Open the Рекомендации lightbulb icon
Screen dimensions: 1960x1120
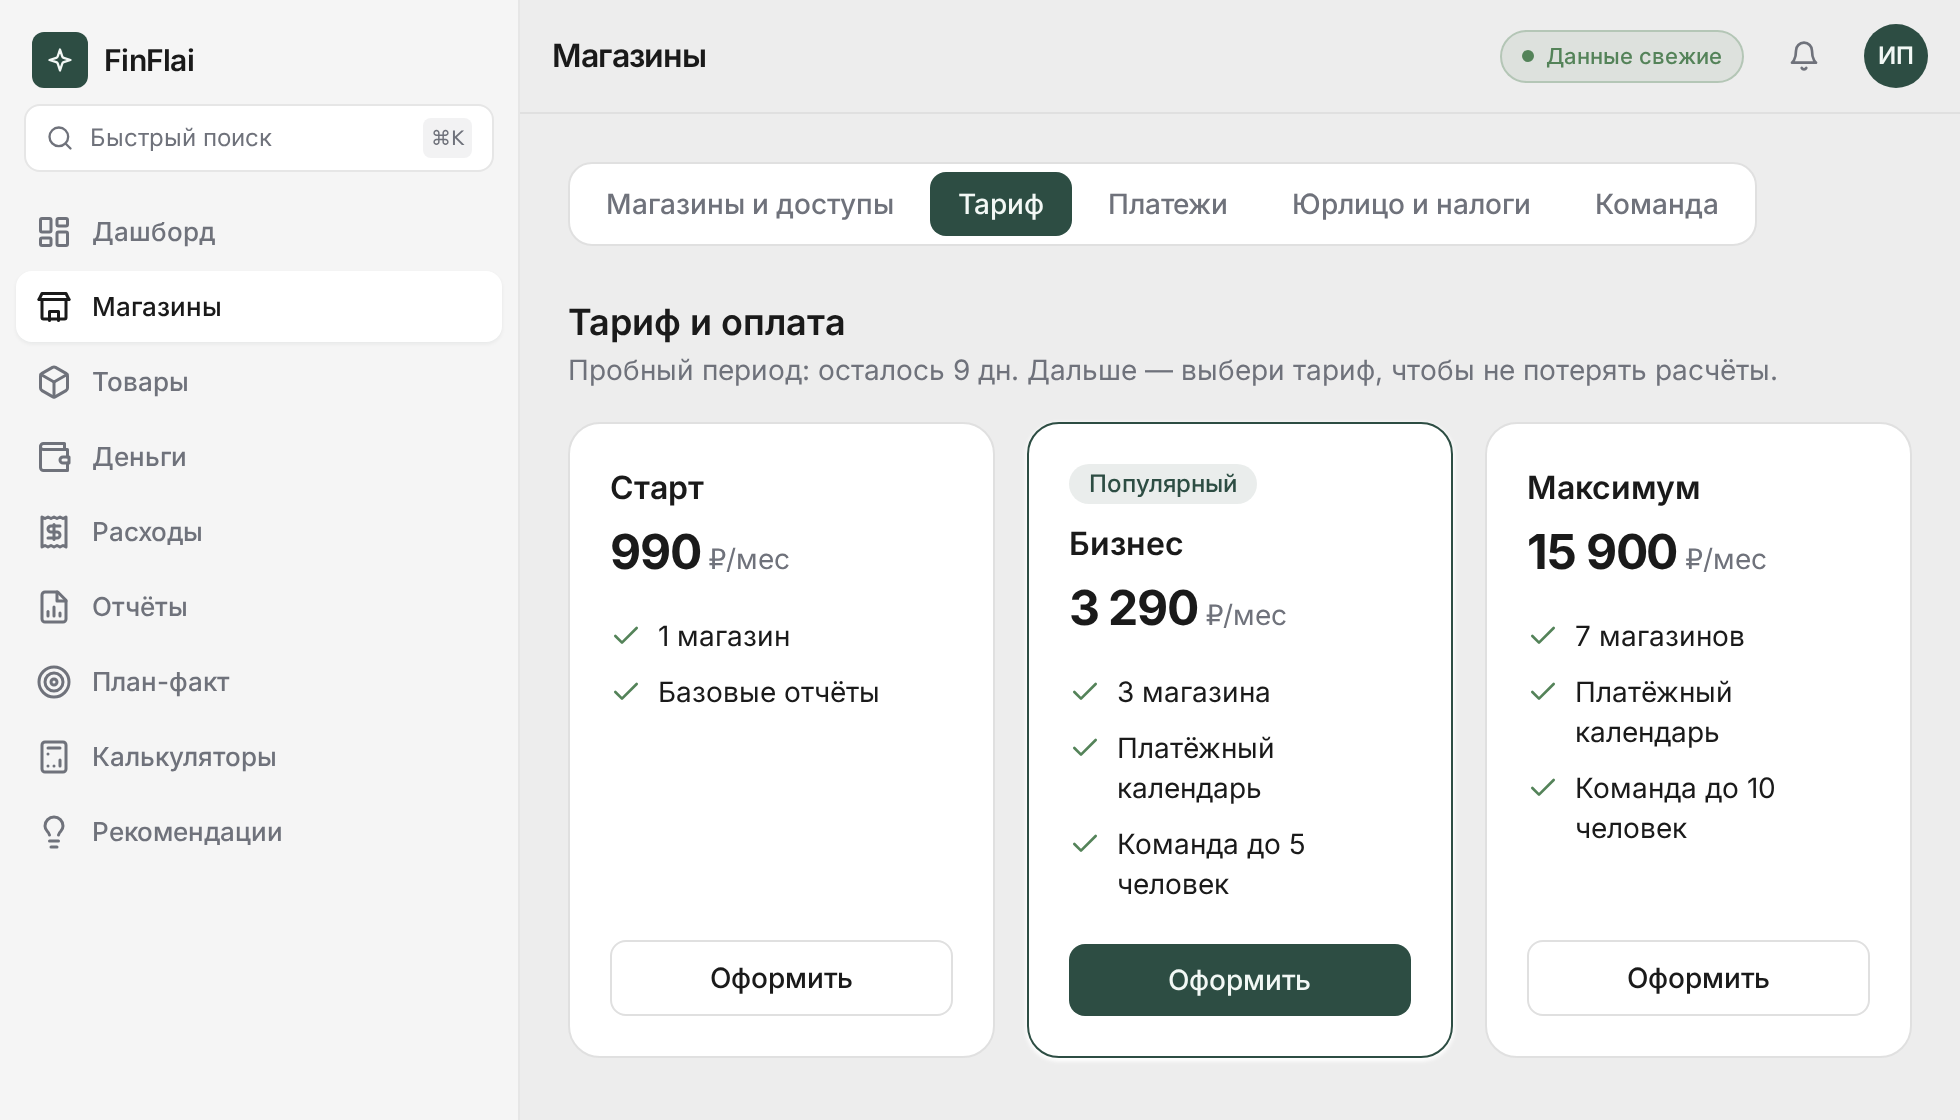coord(54,832)
